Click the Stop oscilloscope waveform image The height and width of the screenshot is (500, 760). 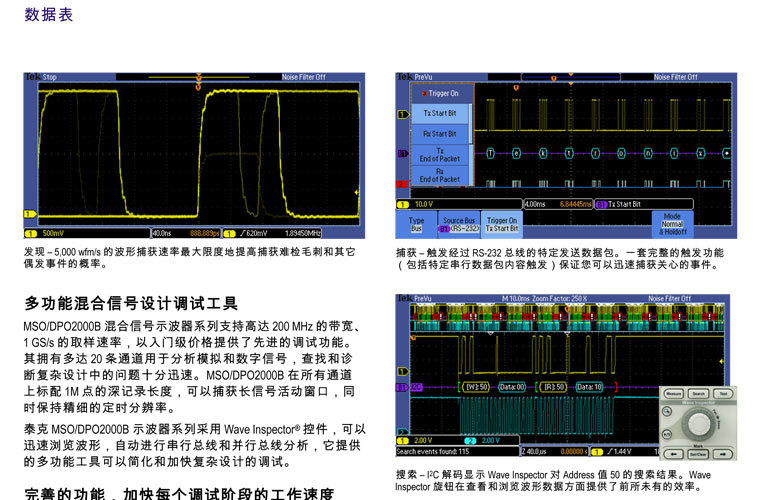(194, 156)
